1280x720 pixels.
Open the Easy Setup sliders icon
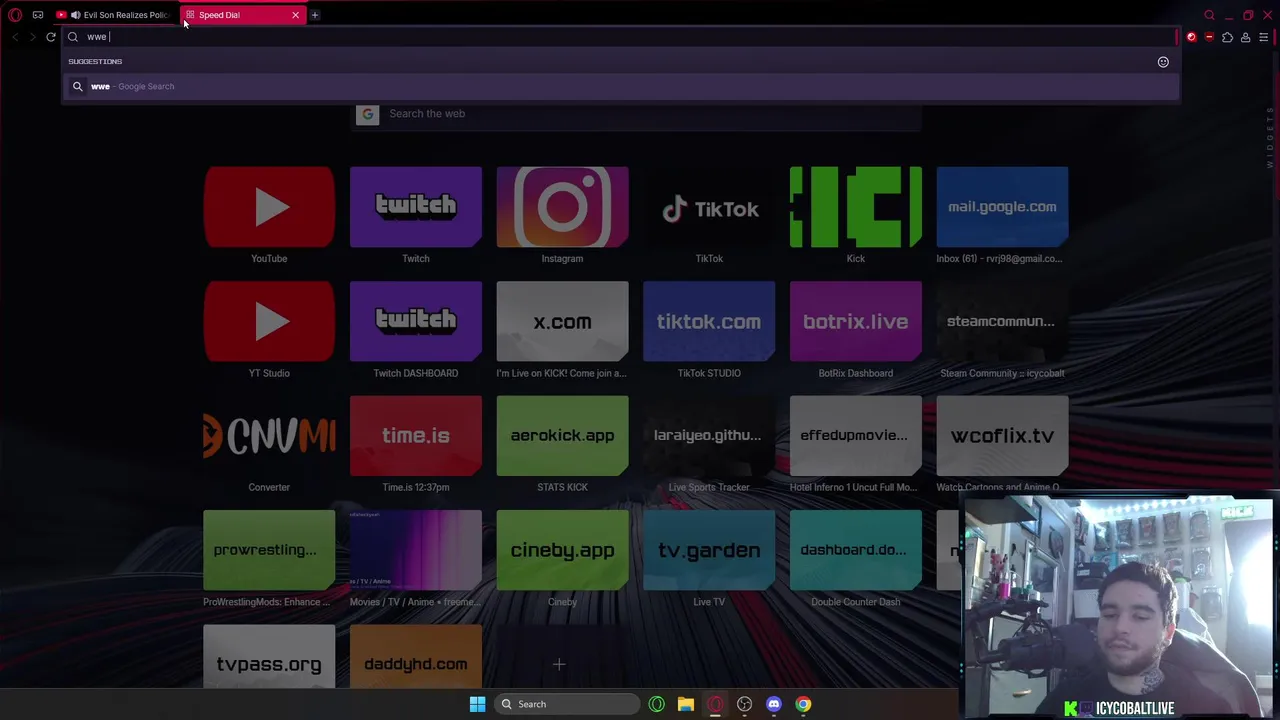(1263, 37)
